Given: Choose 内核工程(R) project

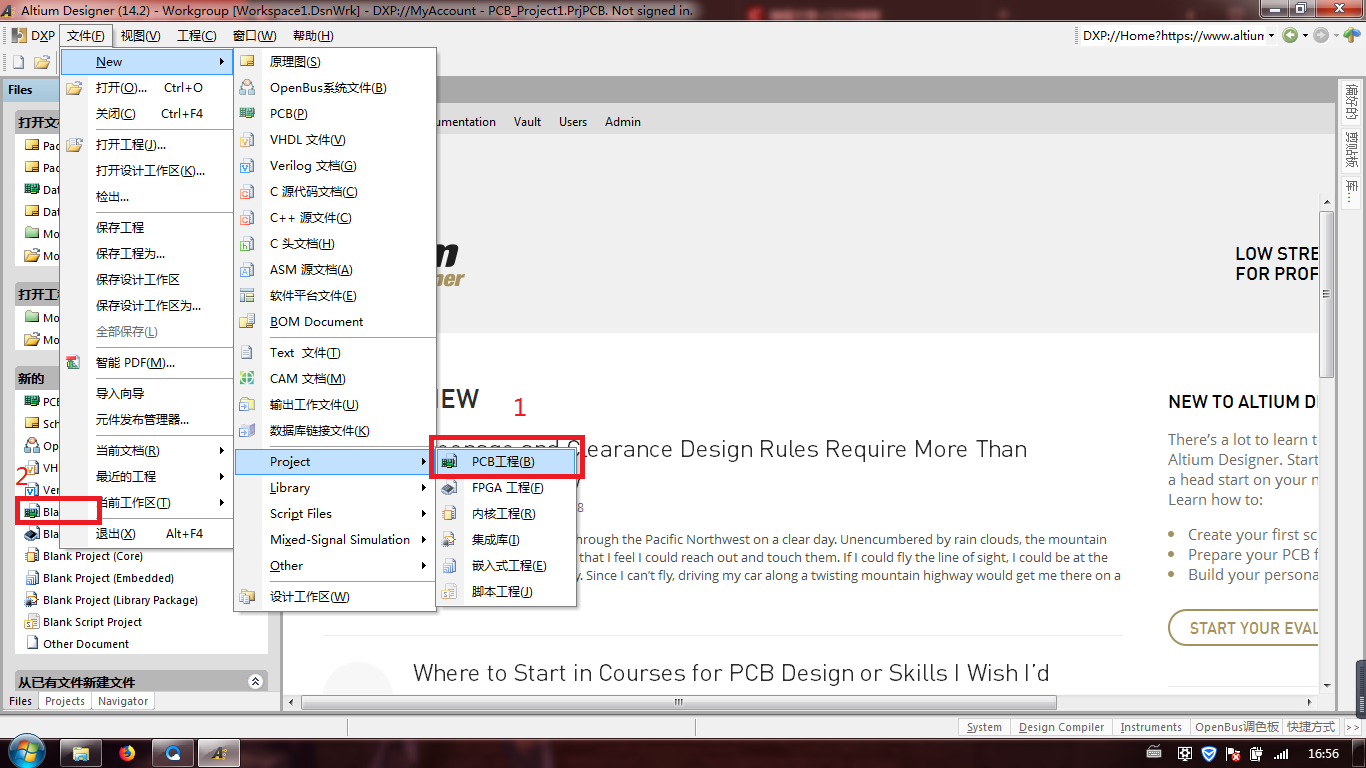Looking at the screenshot, I should point(507,514).
